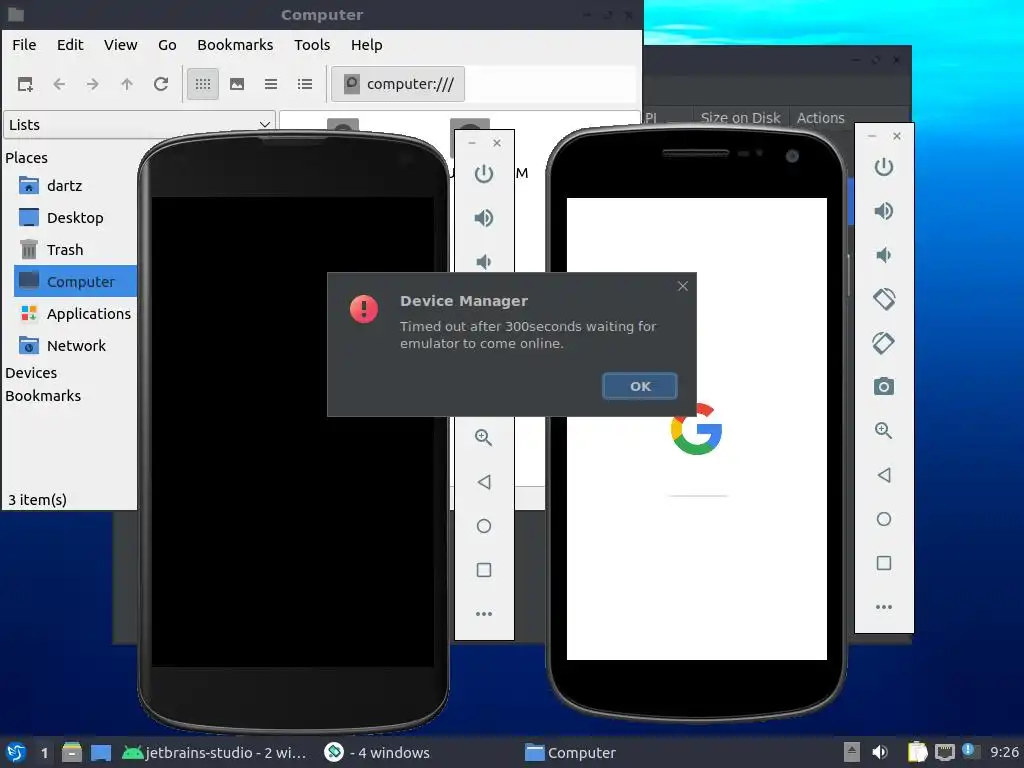1024x768 pixels.
Task: Click the computer:/// path bar button
Action: click(x=398, y=84)
